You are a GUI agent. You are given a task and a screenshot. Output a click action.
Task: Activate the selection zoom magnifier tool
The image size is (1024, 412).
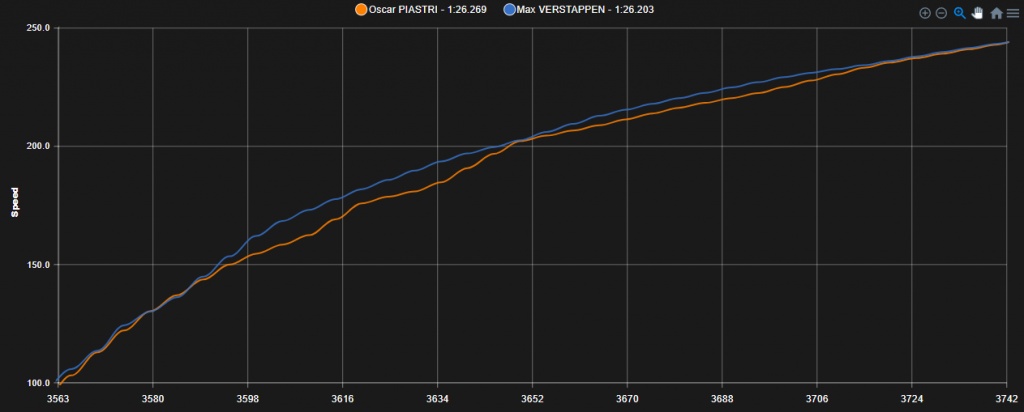coord(959,13)
